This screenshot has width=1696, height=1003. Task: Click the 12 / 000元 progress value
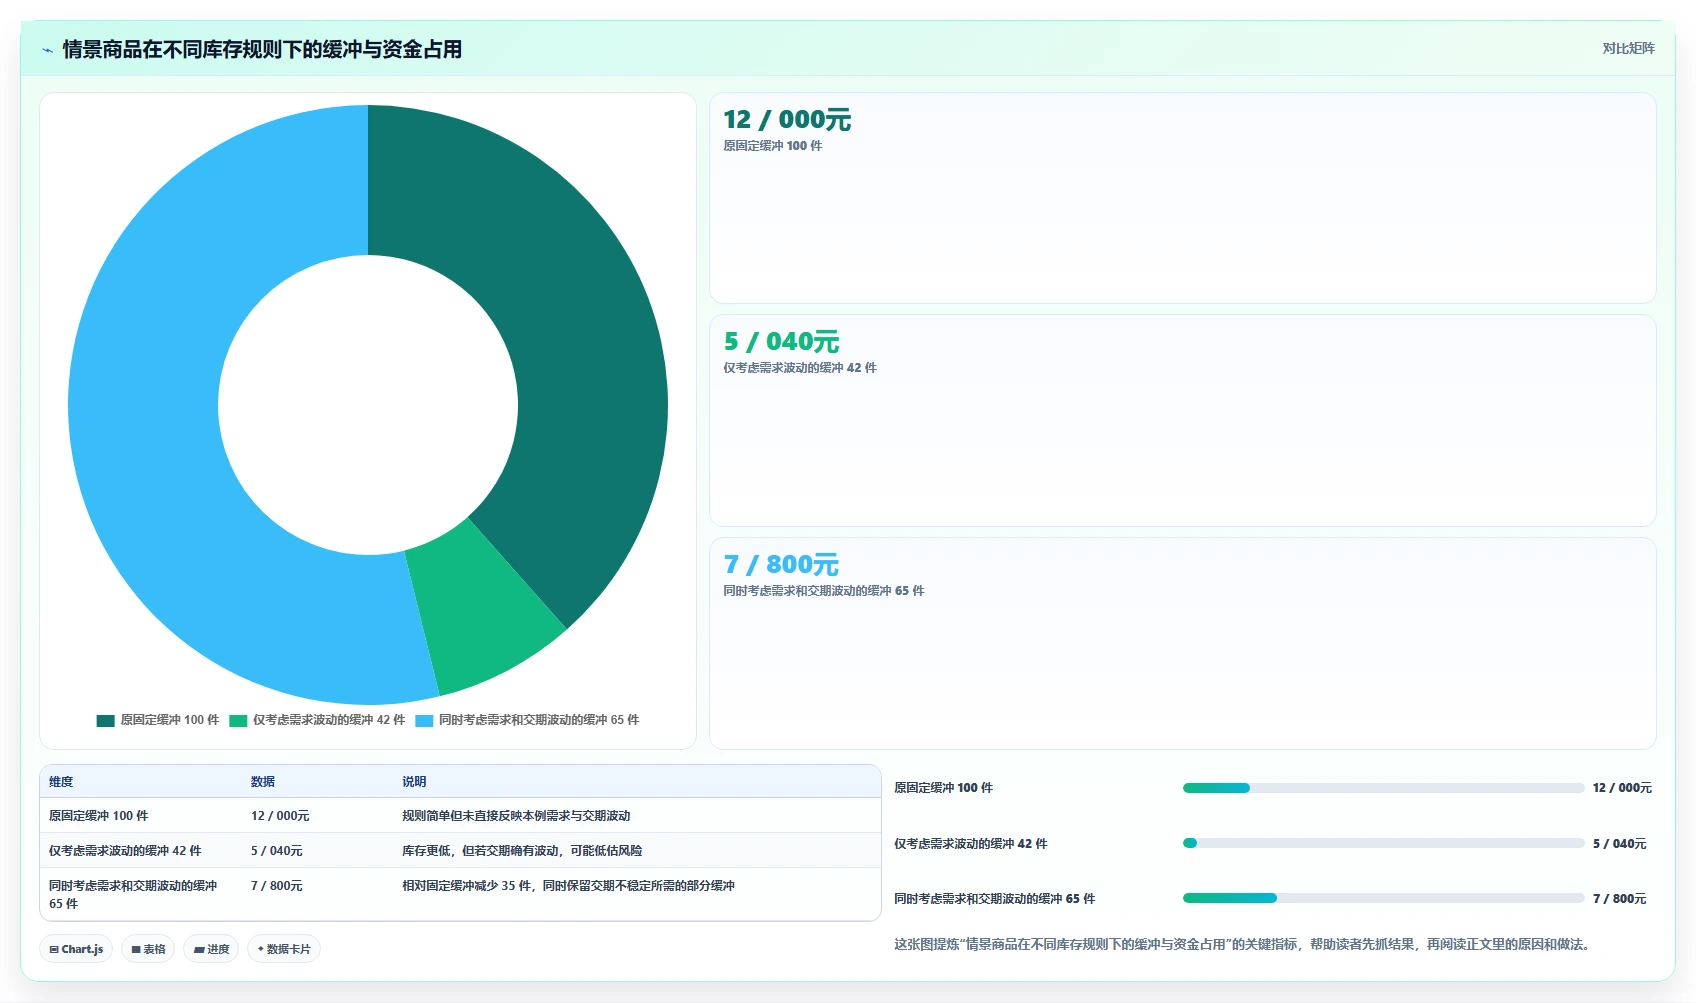(1622, 788)
